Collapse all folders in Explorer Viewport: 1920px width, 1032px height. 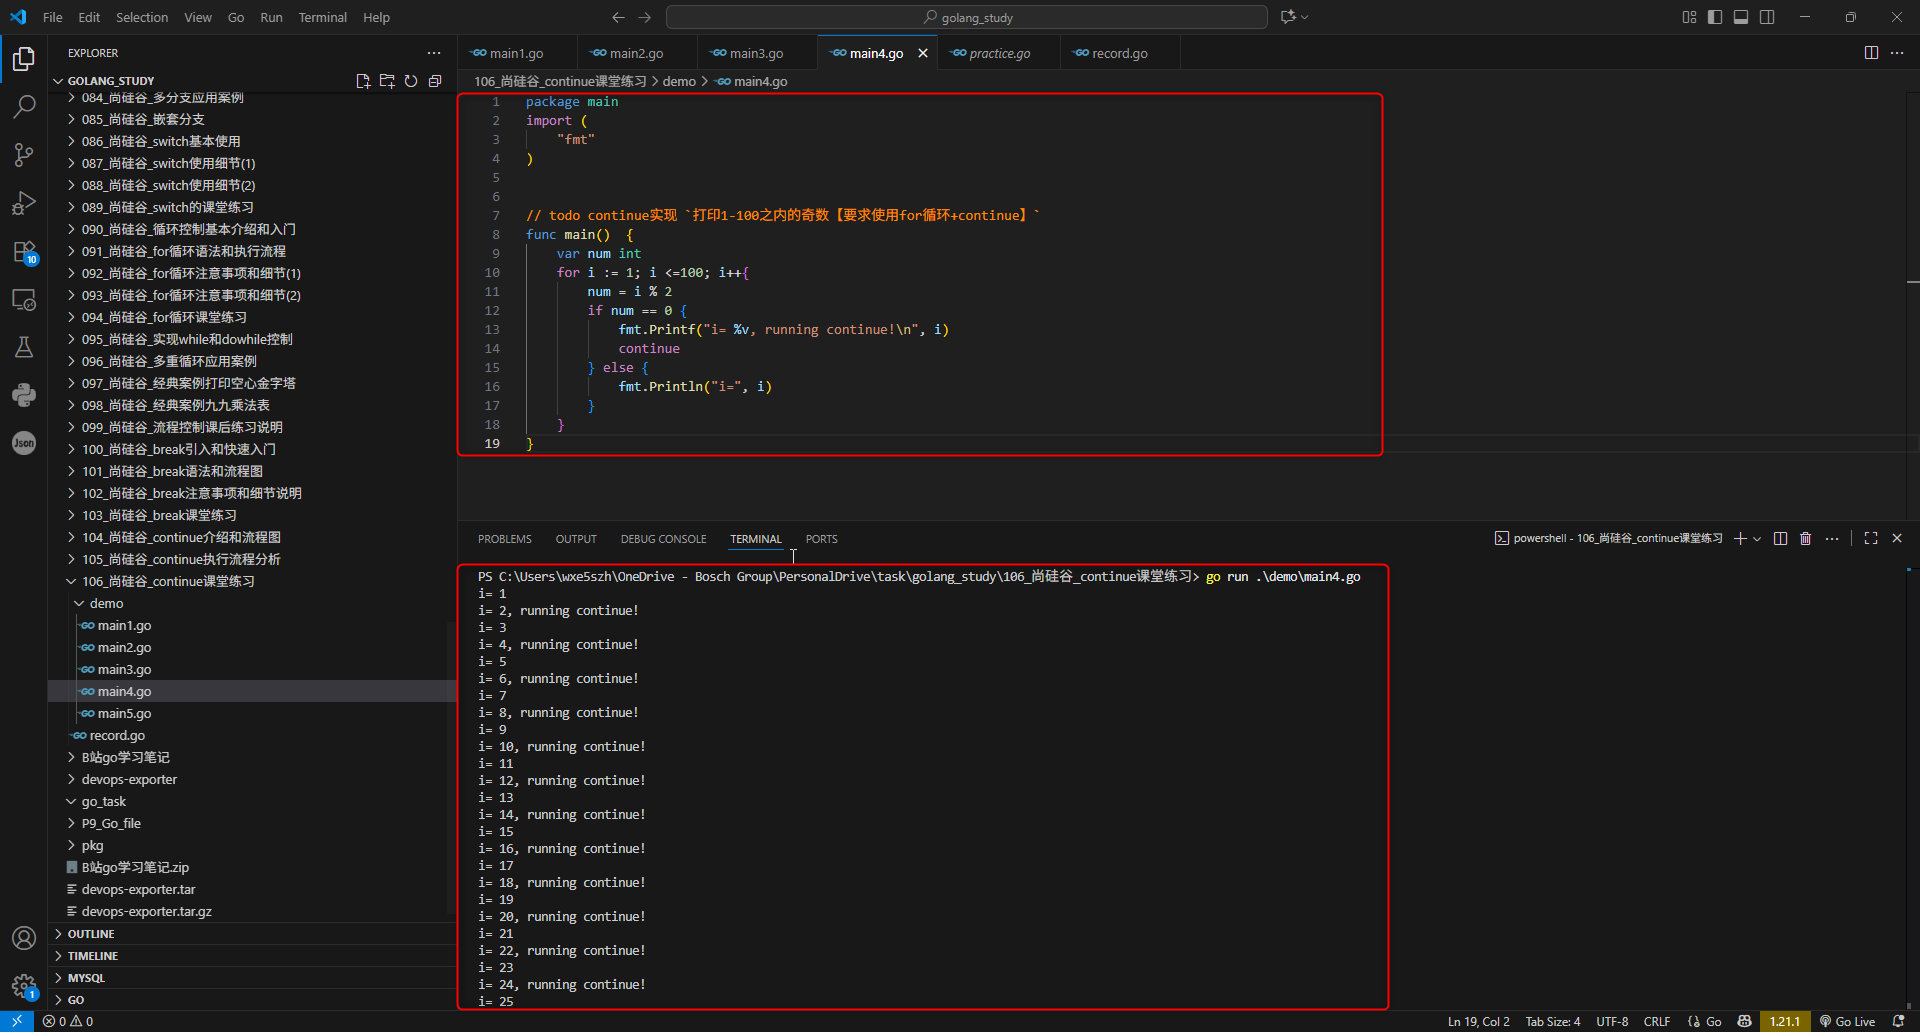click(435, 81)
